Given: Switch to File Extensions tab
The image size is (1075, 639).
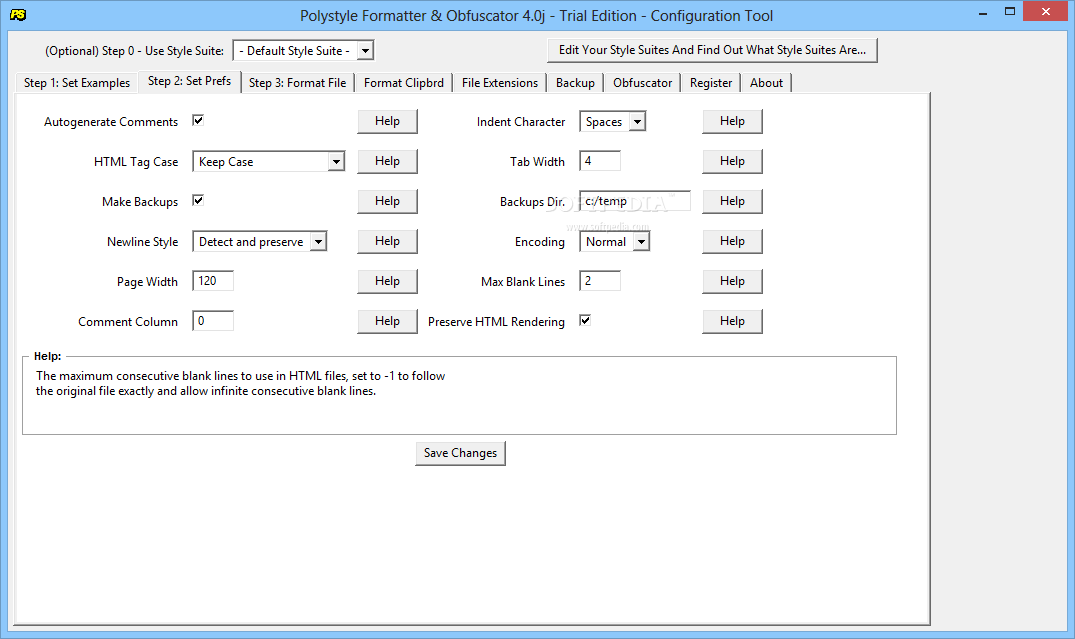Looking at the screenshot, I should (500, 83).
